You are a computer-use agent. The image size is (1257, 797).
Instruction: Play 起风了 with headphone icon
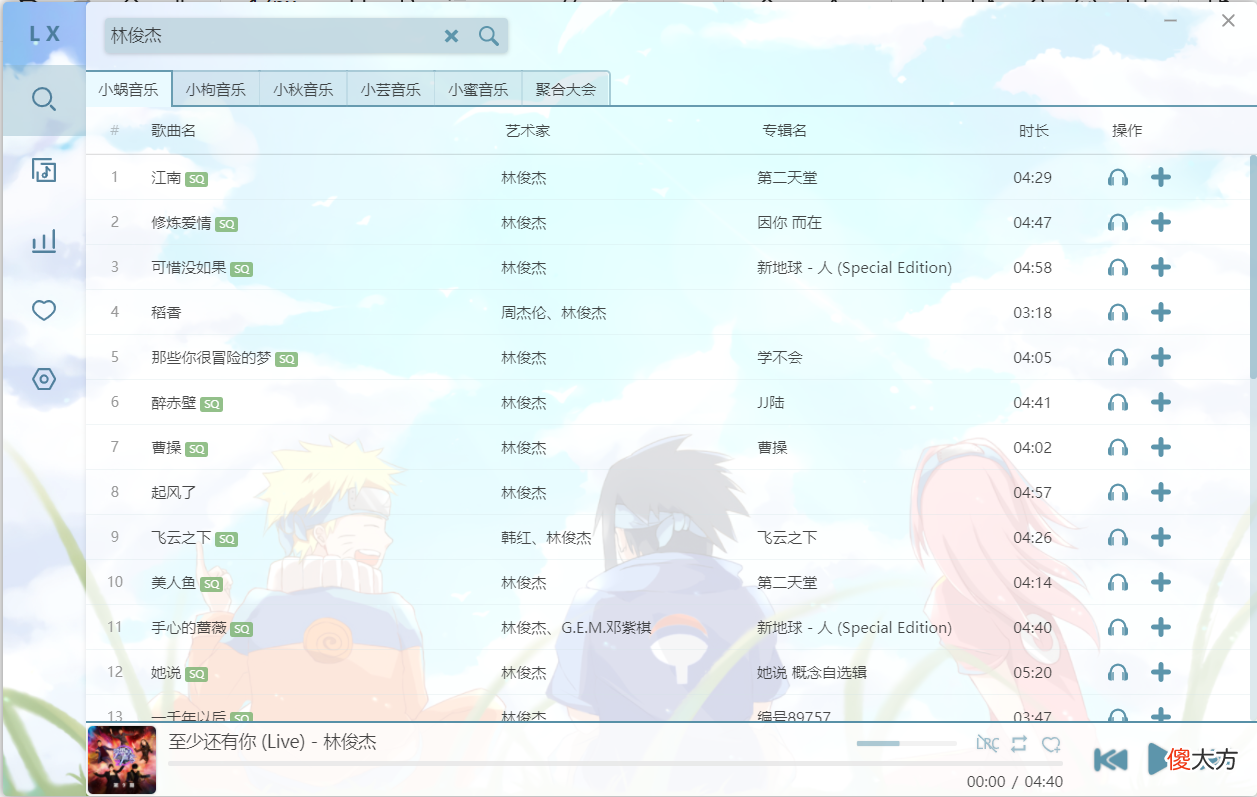tap(1118, 493)
